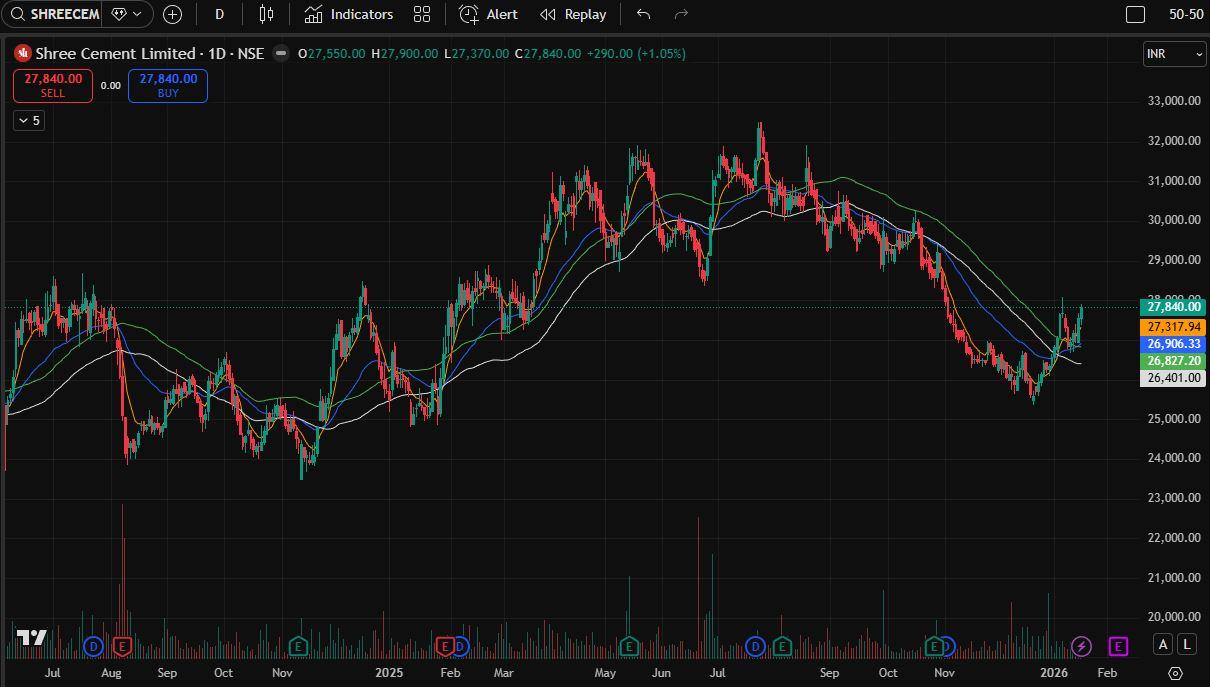Image resolution: width=1210 pixels, height=687 pixels.
Task: Click the TradingView logo
Action: pyautogui.click(x=32, y=637)
